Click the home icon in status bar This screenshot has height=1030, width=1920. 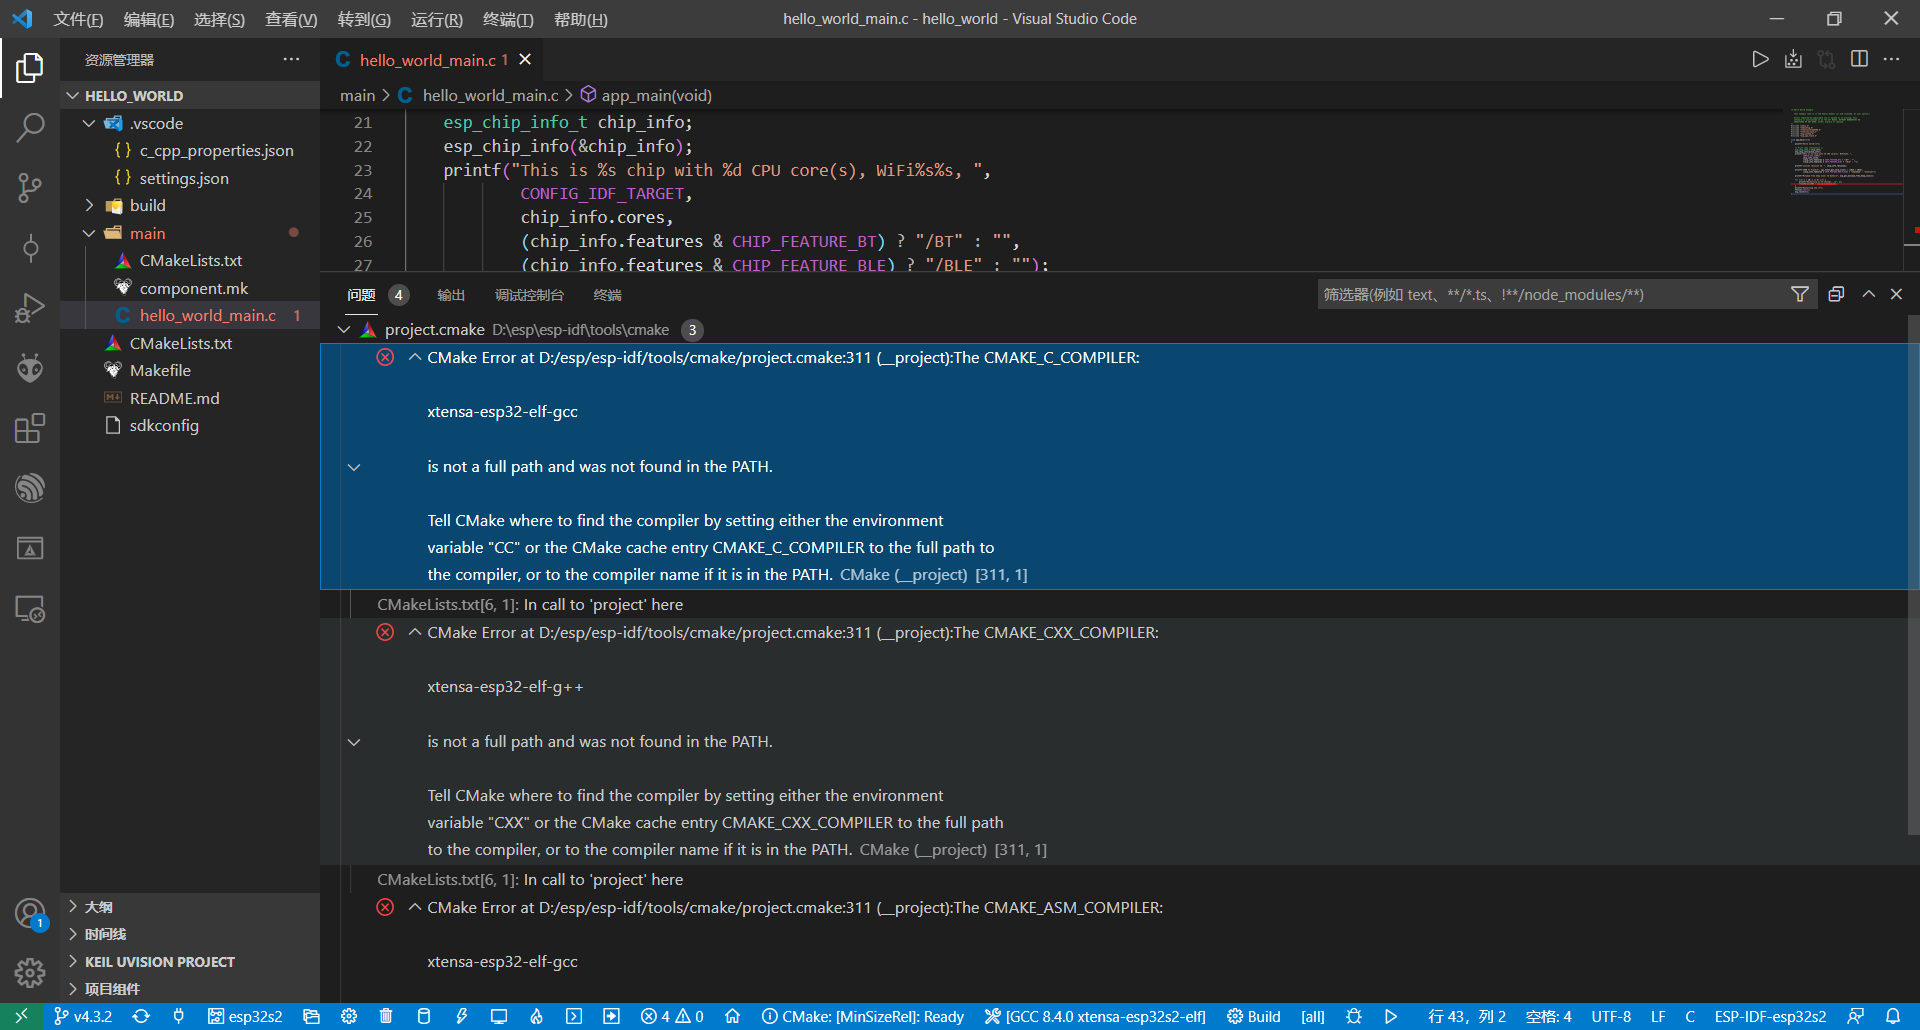(733, 1016)
